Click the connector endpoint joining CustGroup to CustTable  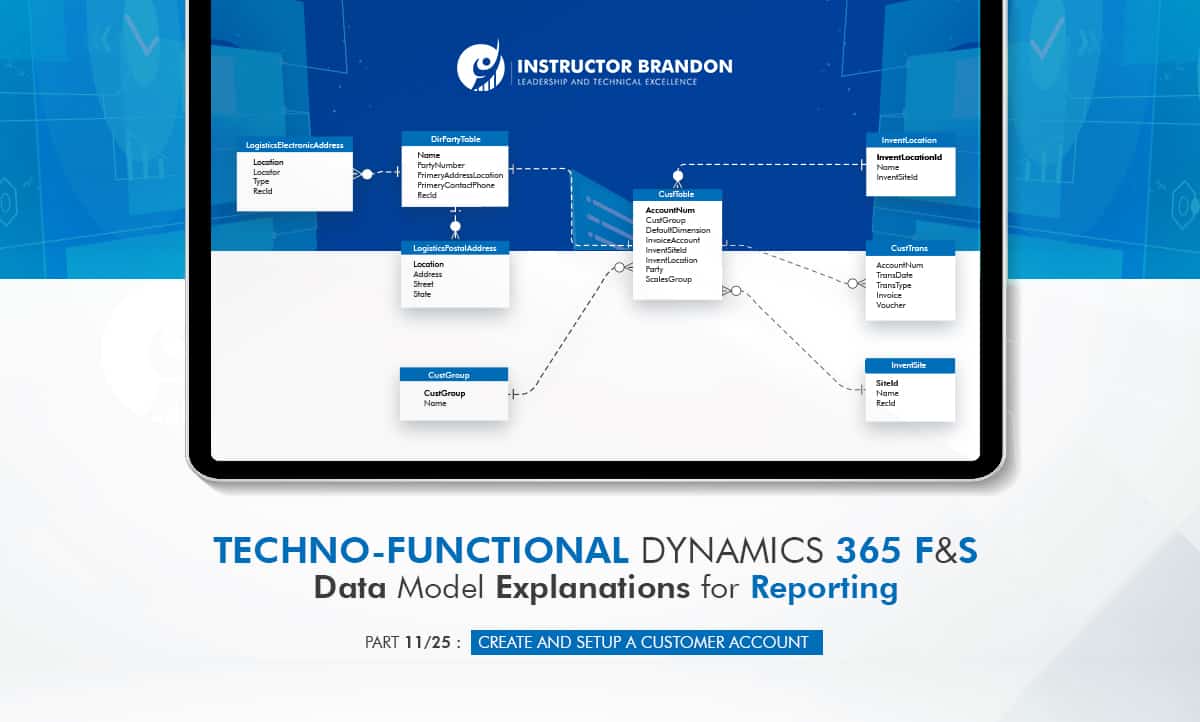point(513,393)
